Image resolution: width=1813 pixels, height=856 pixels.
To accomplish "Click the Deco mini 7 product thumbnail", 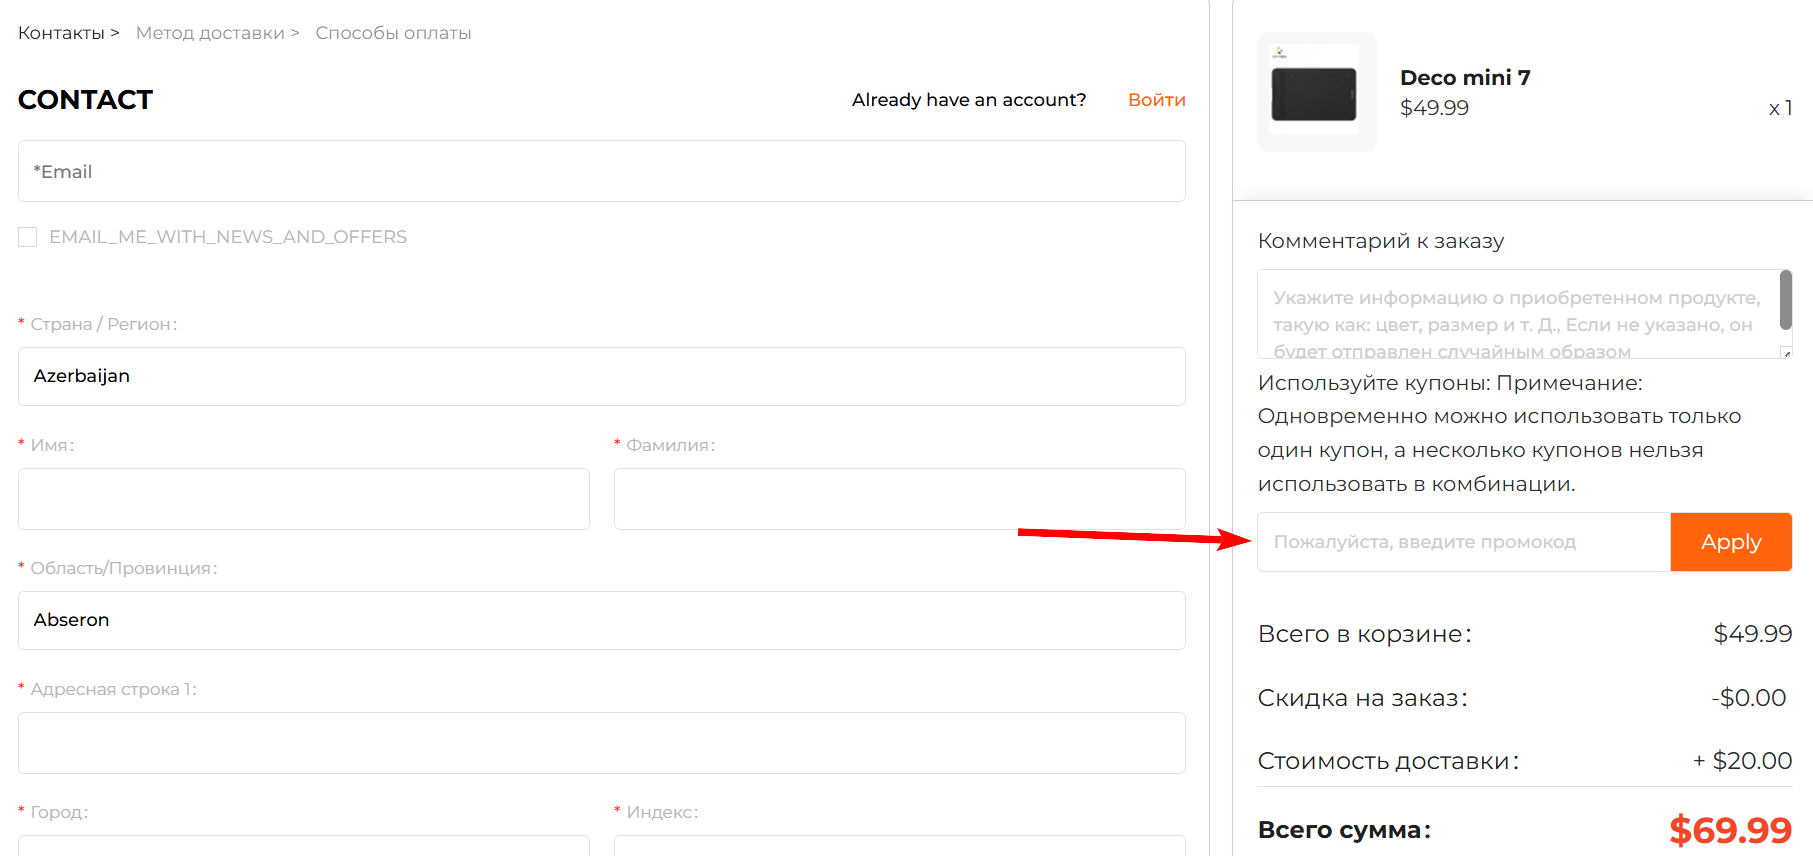I will tap(1316, 92).
